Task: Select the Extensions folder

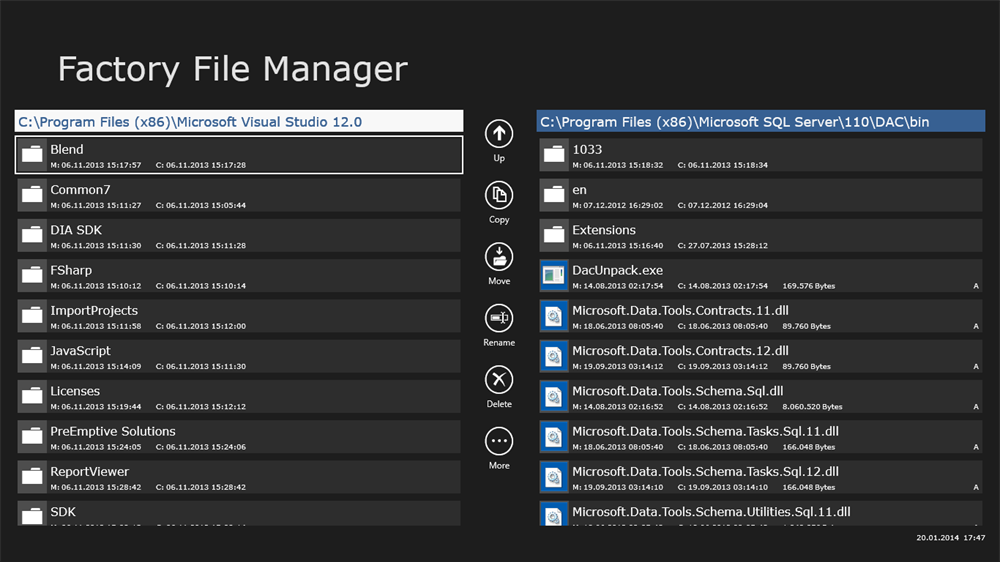Action: click(x=761, y=236)
